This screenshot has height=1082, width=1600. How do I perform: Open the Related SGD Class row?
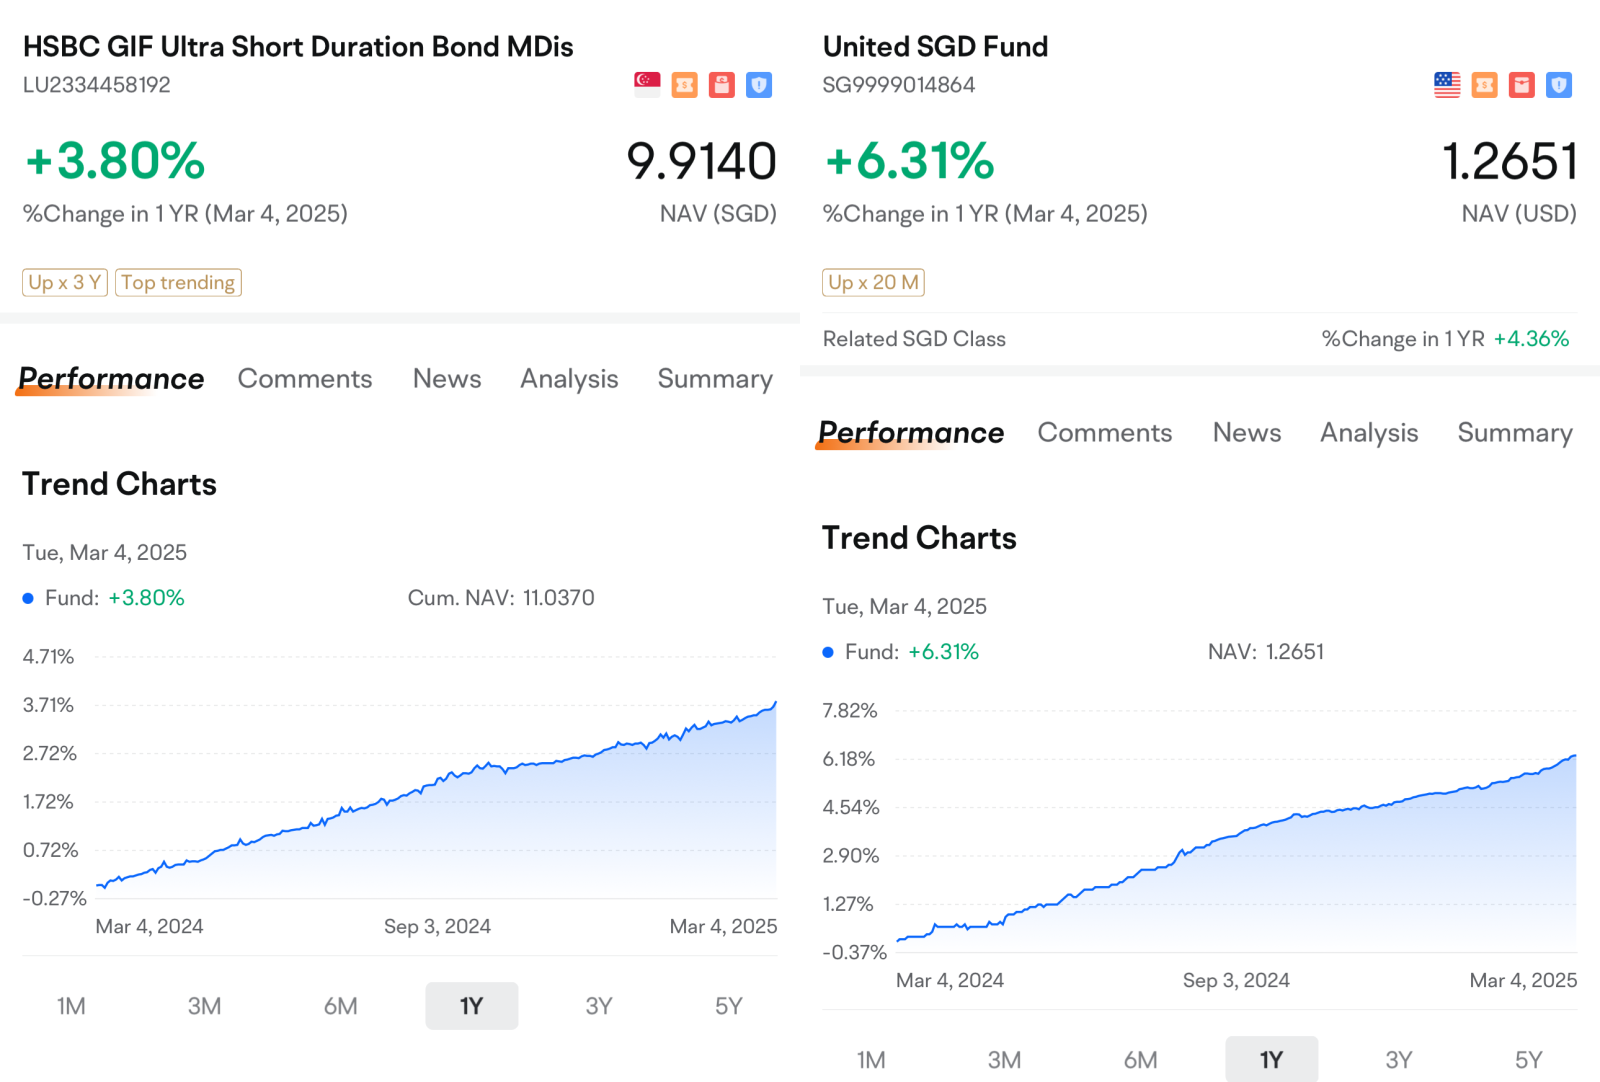(x=1198, y=339)
